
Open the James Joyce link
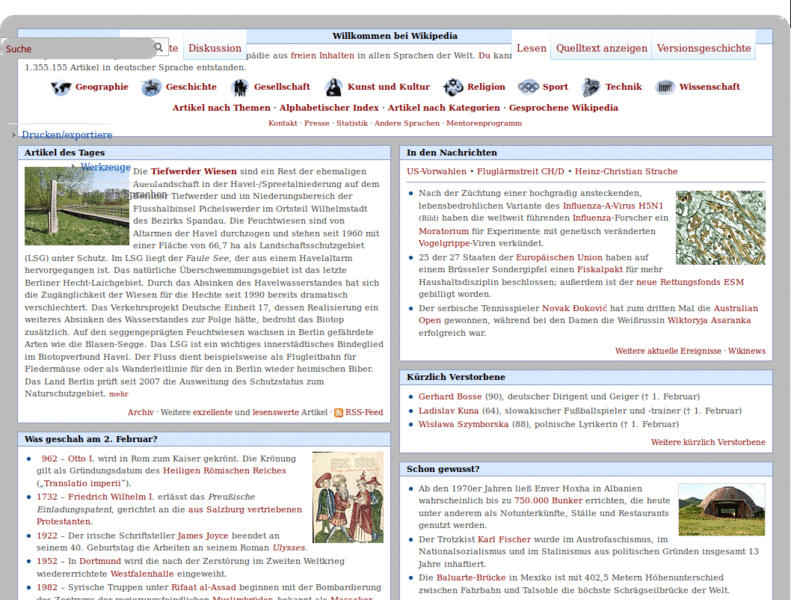click(x=203, y=536)
